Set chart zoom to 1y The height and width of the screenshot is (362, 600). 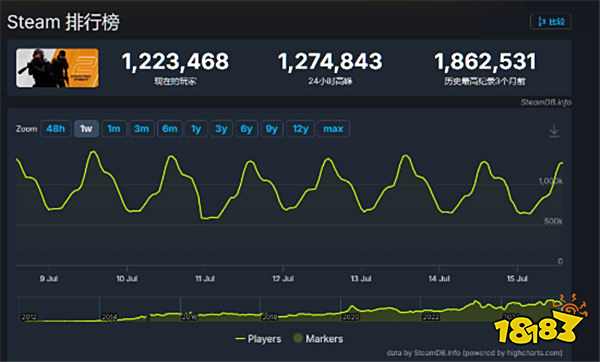pyautogui.click(x=196, y=129)
